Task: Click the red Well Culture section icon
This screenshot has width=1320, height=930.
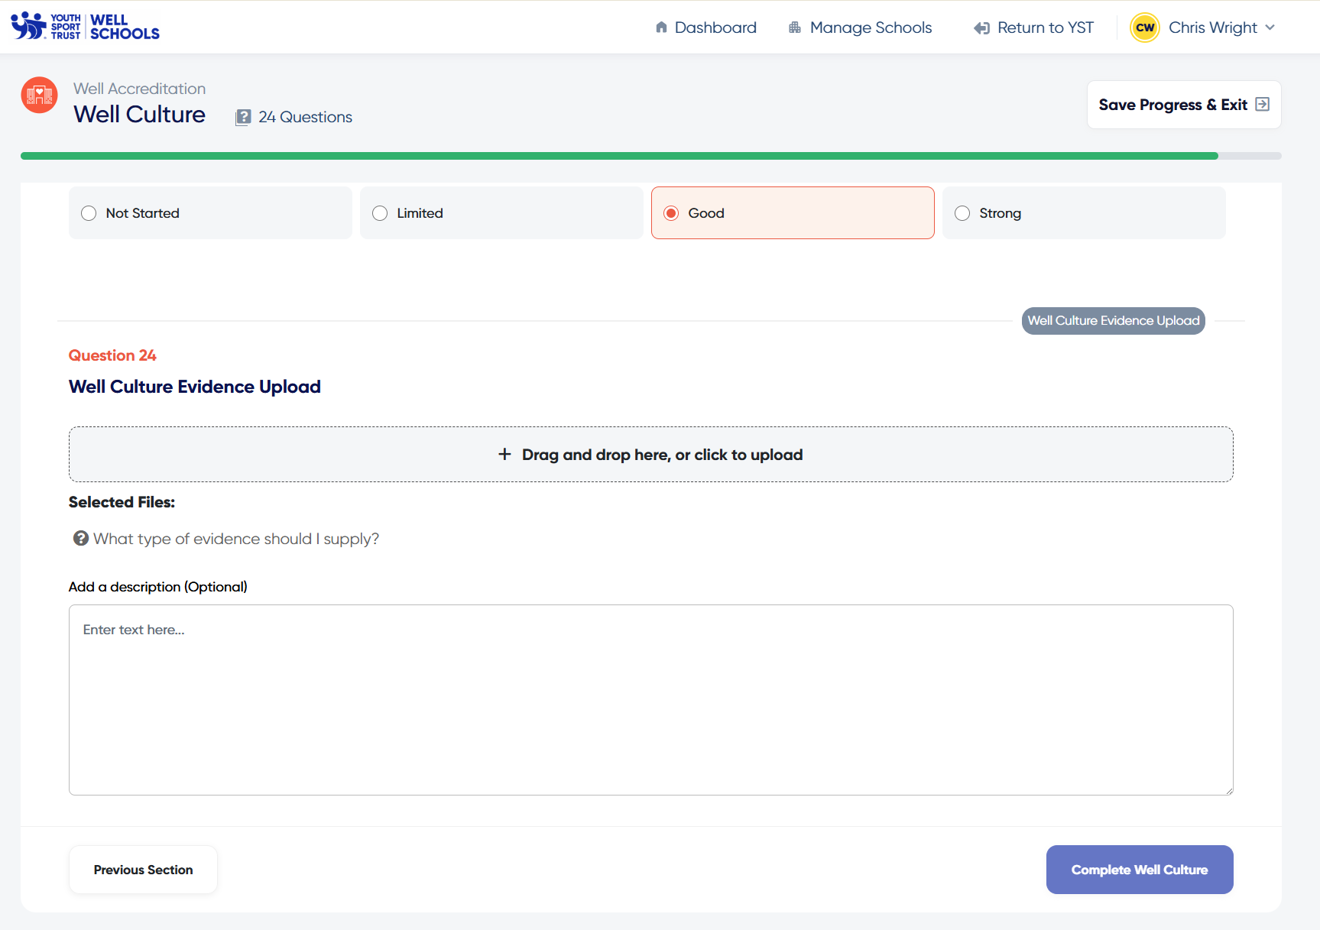Action: (39, 95)
